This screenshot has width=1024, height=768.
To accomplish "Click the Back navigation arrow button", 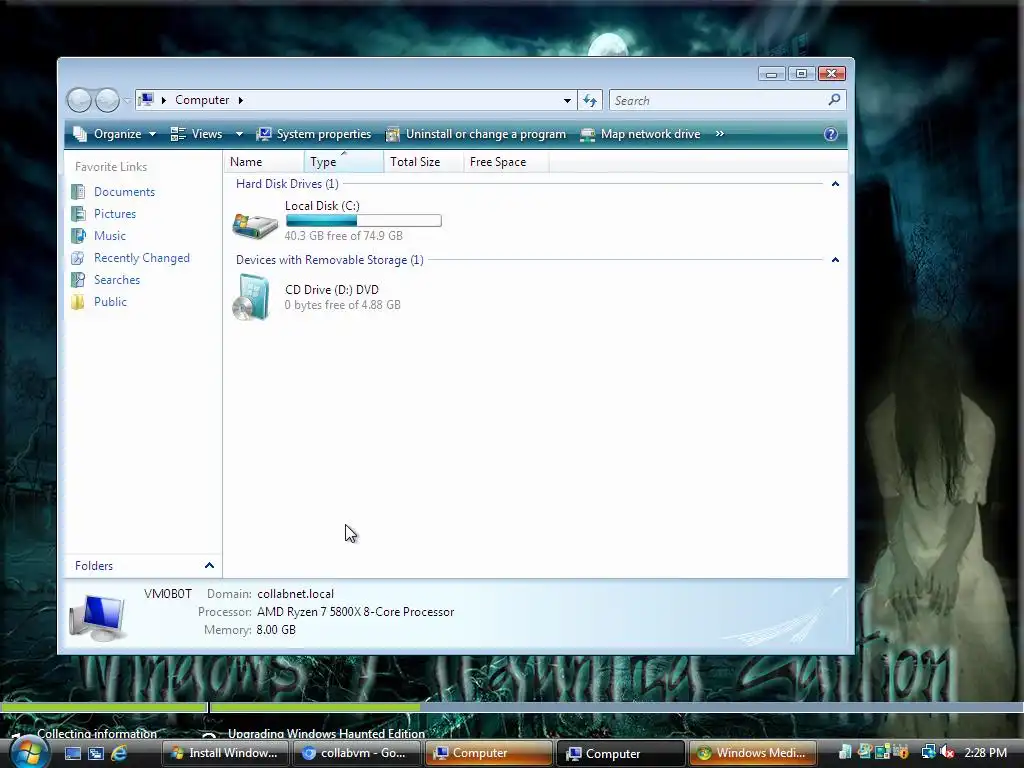I will click(x=80, y=101).
